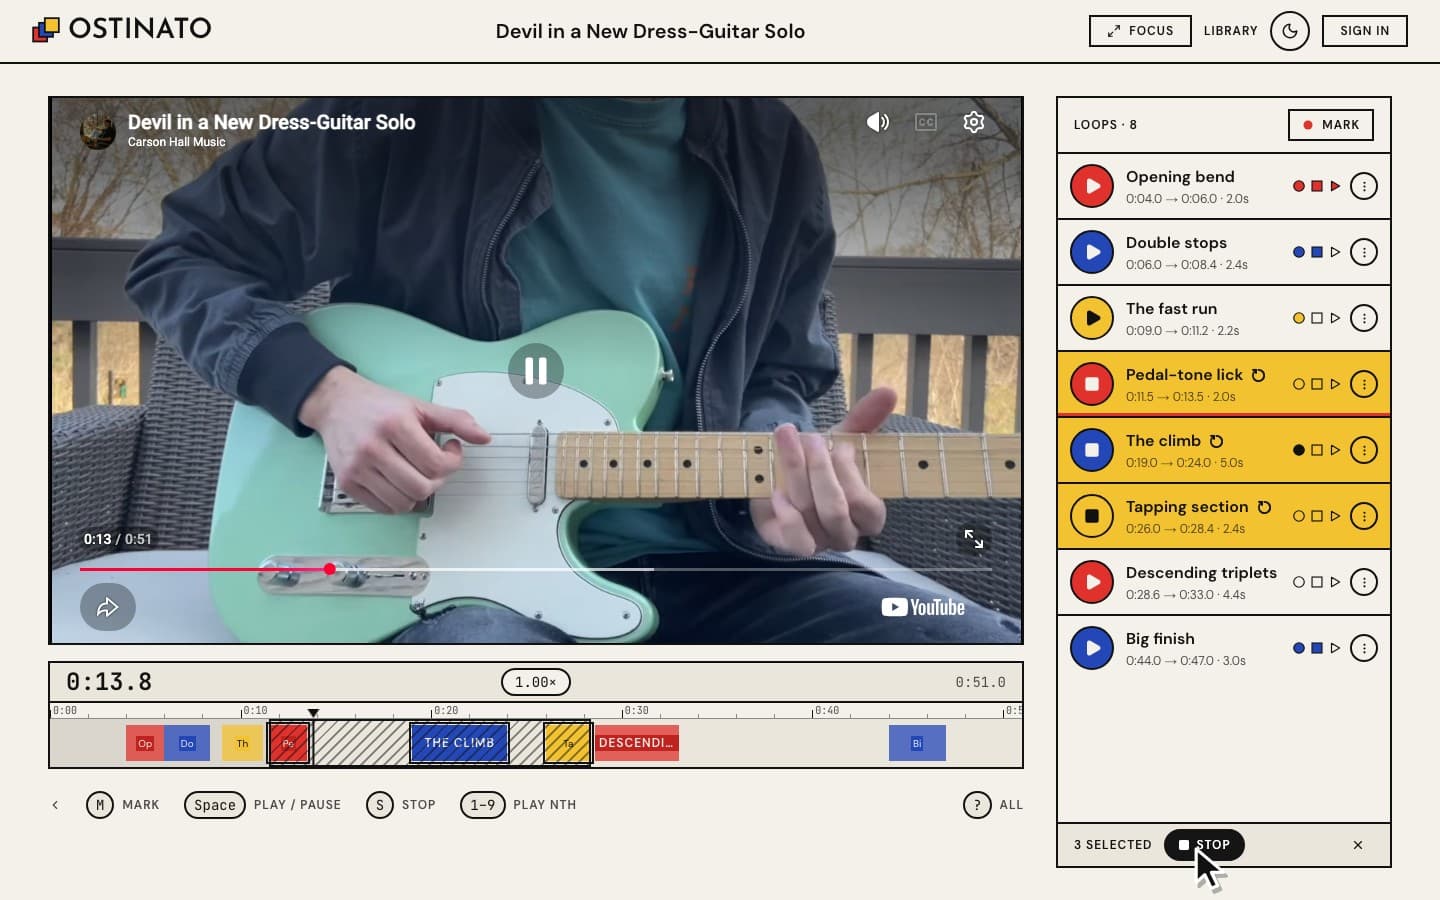
Task: Mark a new loop in Loops panel
Action: click(1331, 125)
